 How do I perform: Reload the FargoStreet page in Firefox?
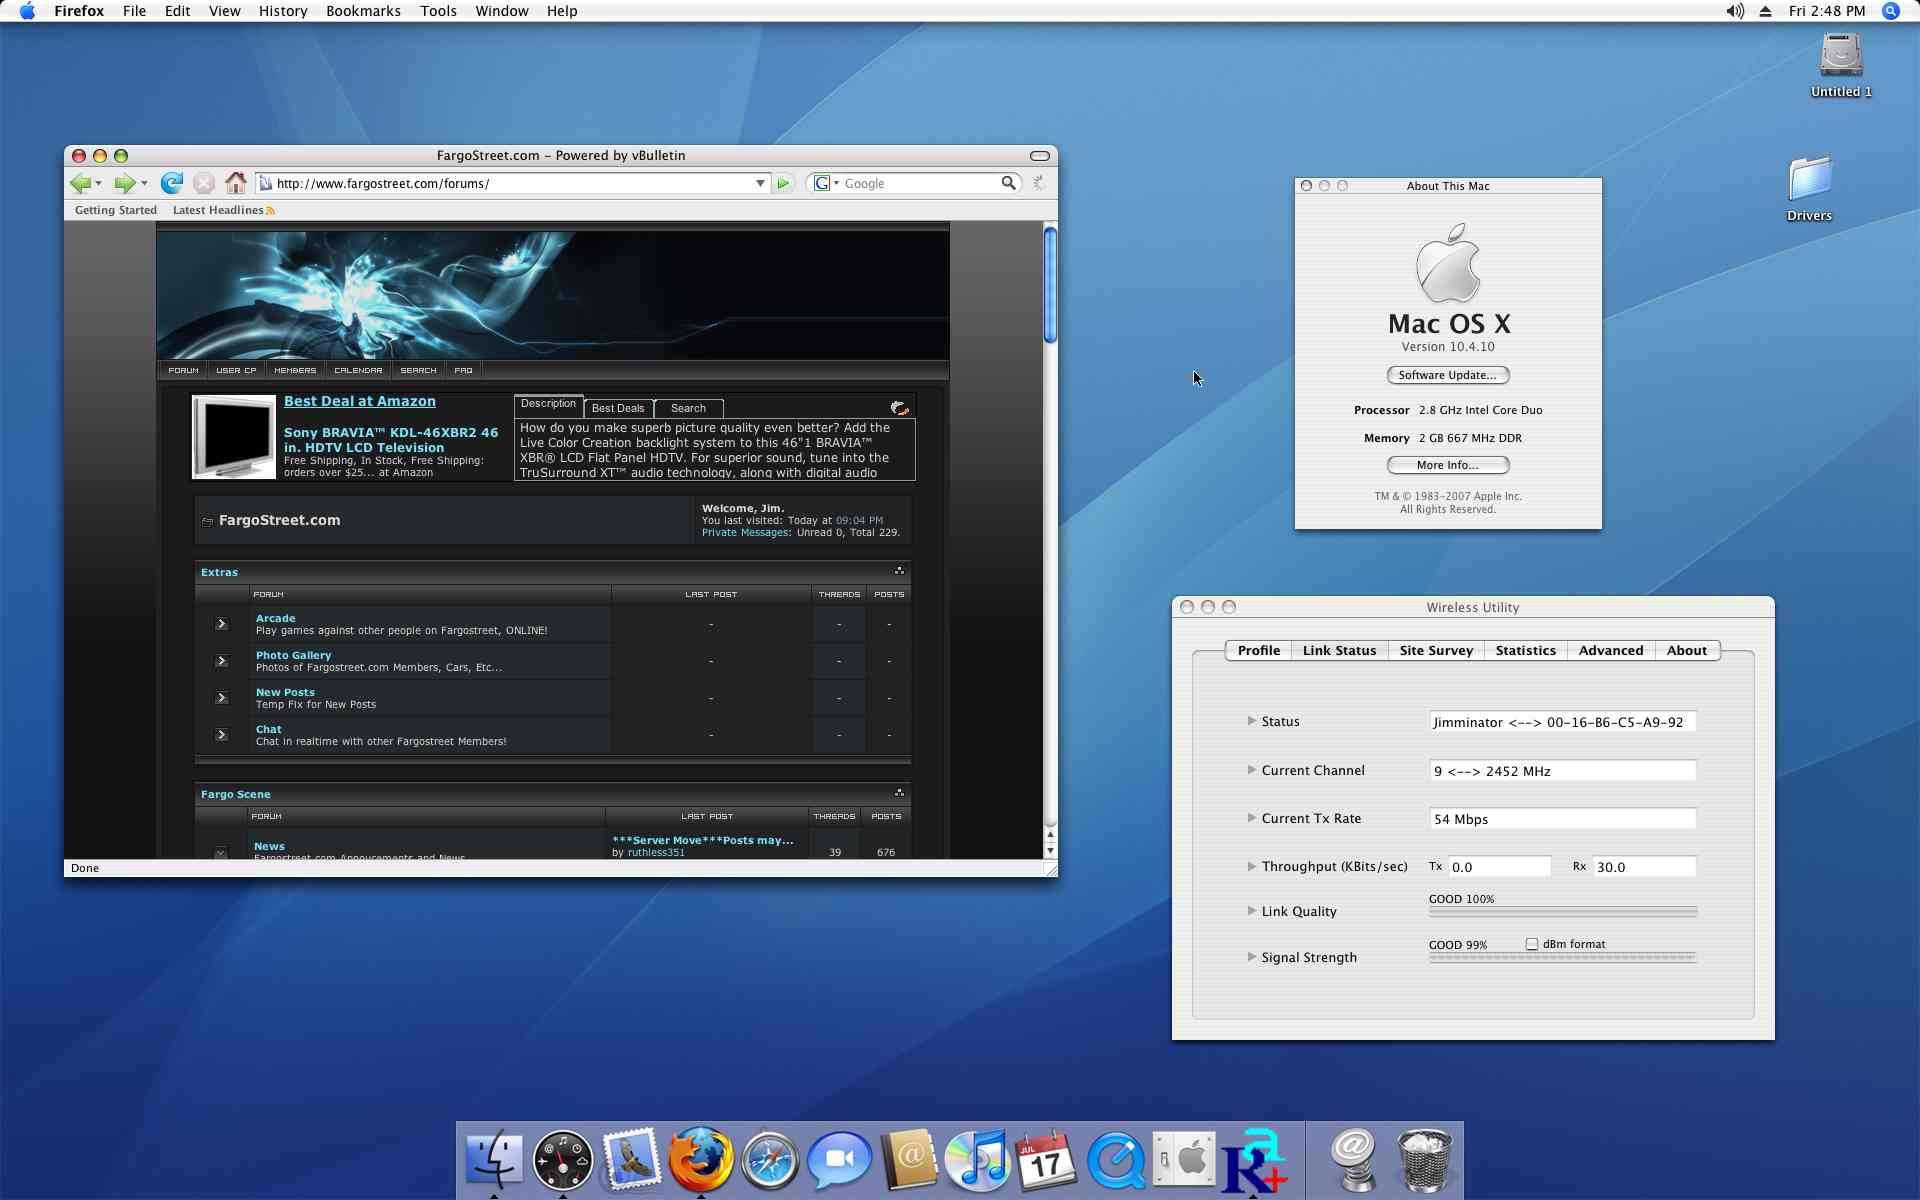point(172,183)
